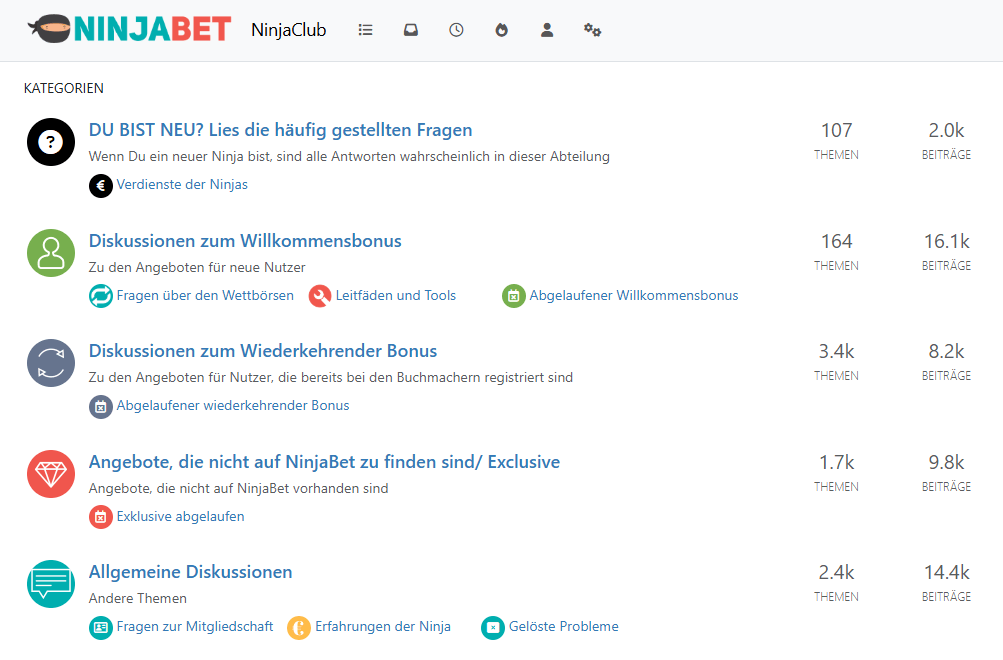Click description 'Angebote, die nicht auf NinjaBet vorhanden sind'
Screen dimensions: 1003x660
point(238,489)
